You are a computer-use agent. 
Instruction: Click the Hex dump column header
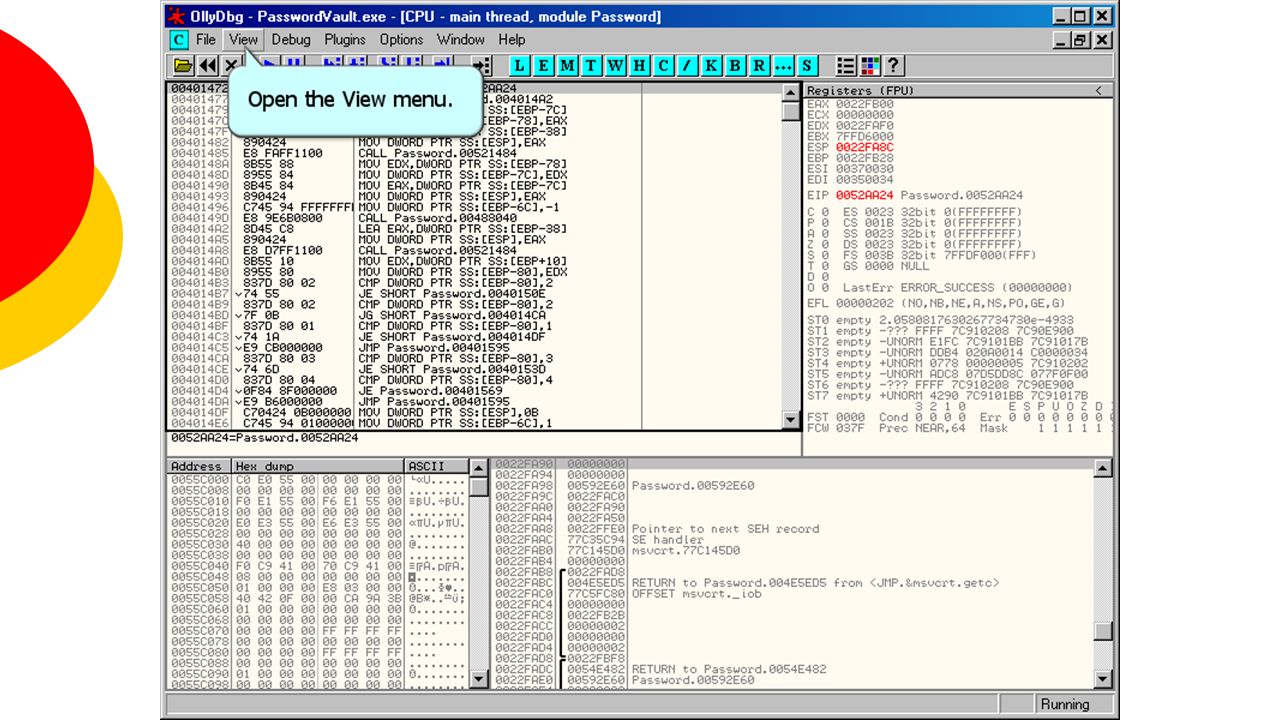coord(318,466)
